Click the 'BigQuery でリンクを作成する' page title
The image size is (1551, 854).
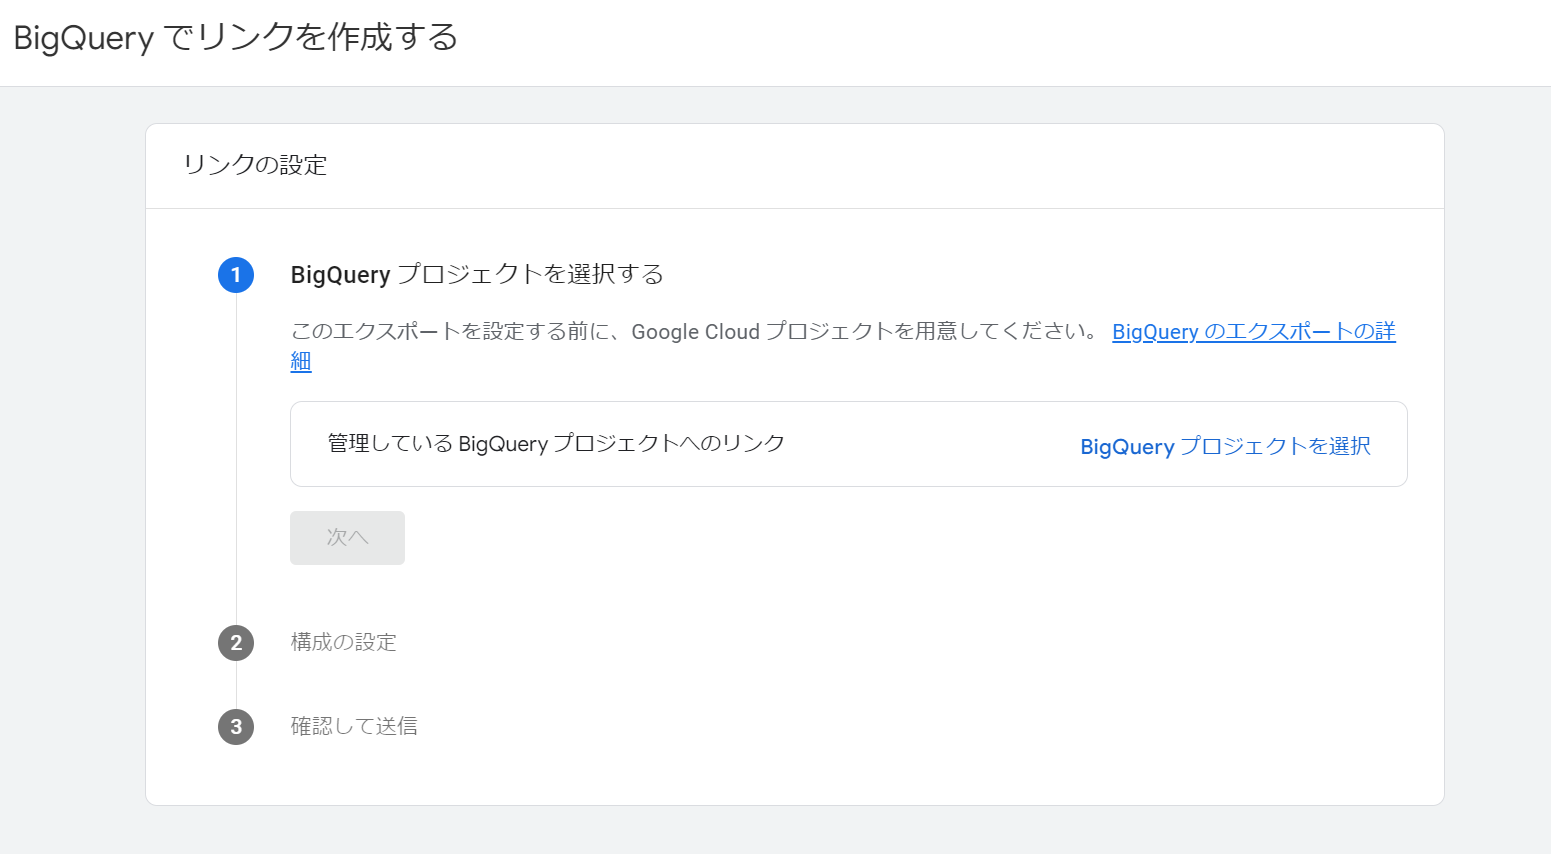point(236,38)
